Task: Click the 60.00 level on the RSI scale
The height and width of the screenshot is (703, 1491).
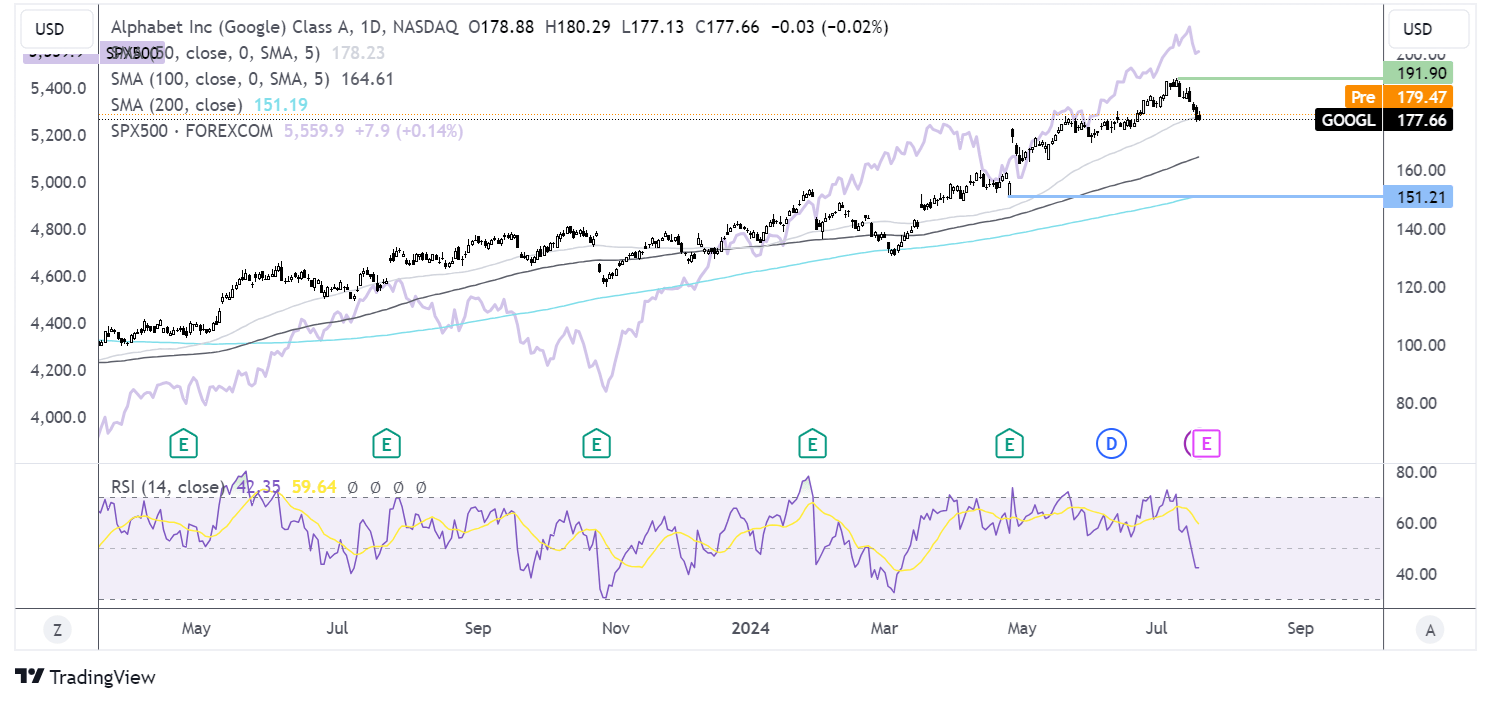Action: [1418, 523]
